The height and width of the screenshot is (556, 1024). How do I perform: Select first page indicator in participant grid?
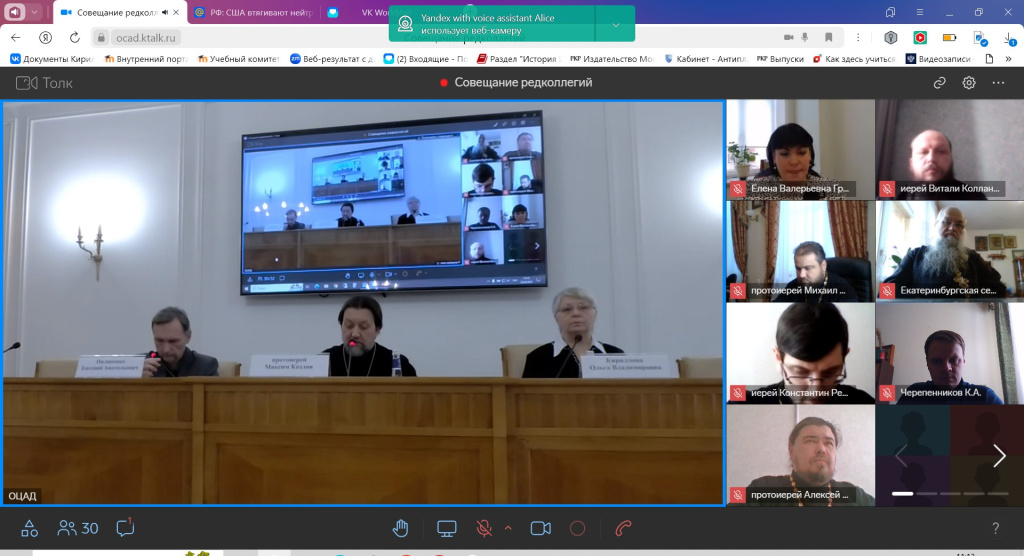click(x=902, y=494)
